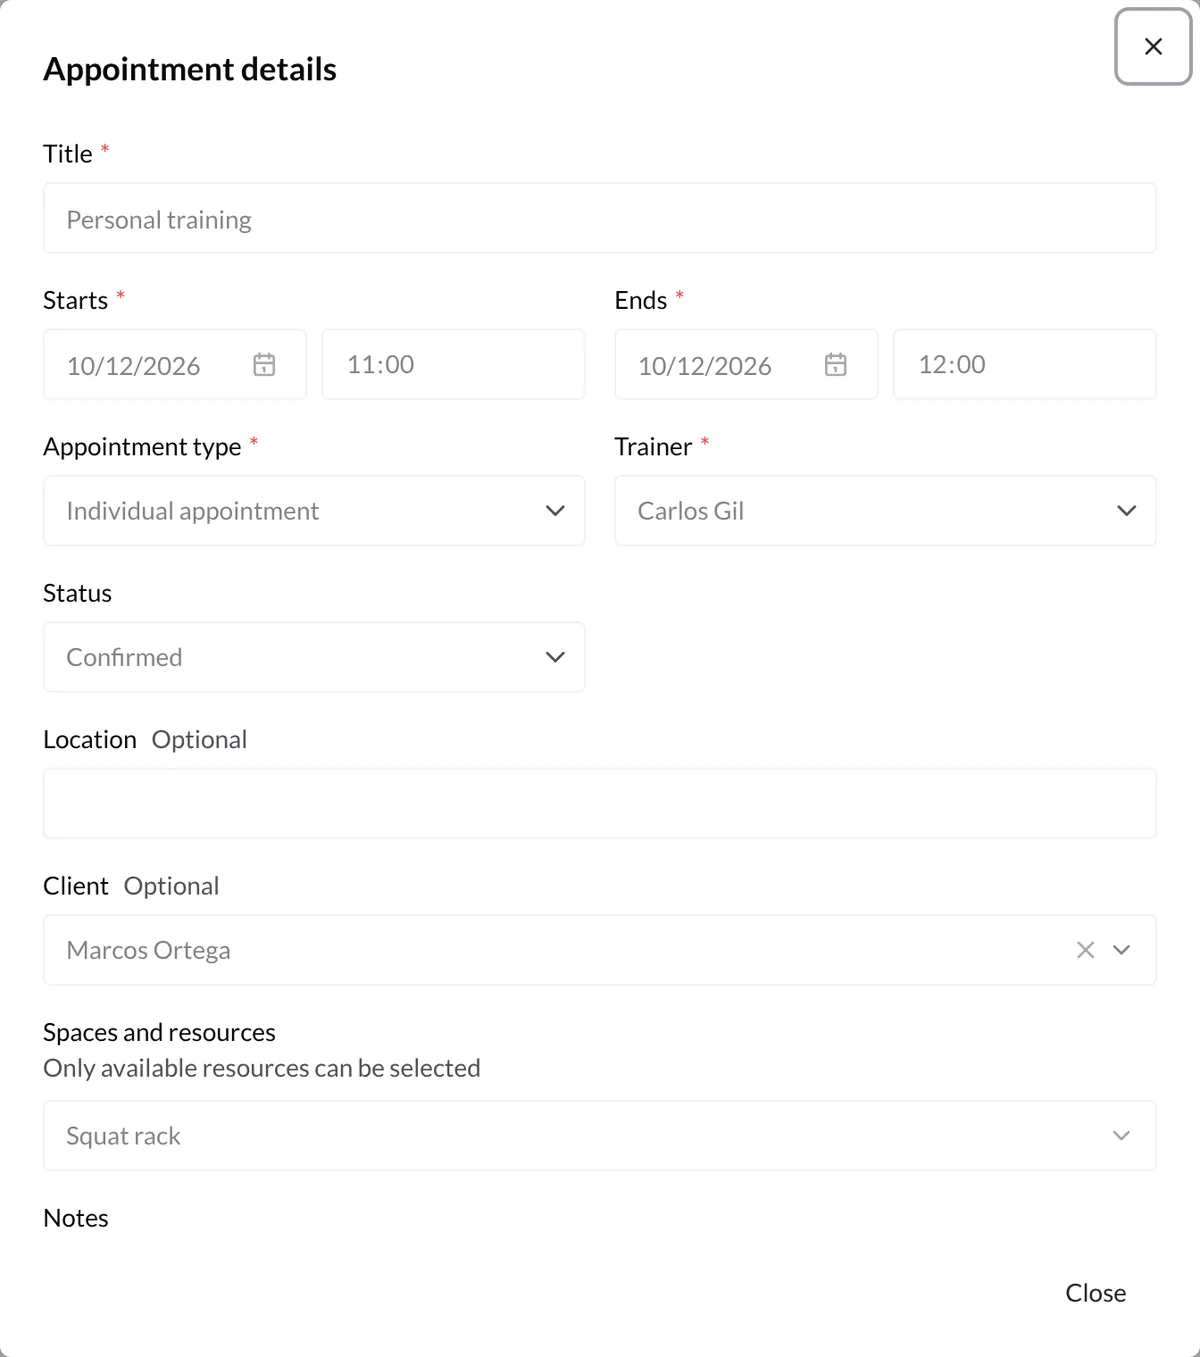Screen dimensions: 1200x1357
Task: Click the 'Only available resources can be selected' text
Action: 262,1068
